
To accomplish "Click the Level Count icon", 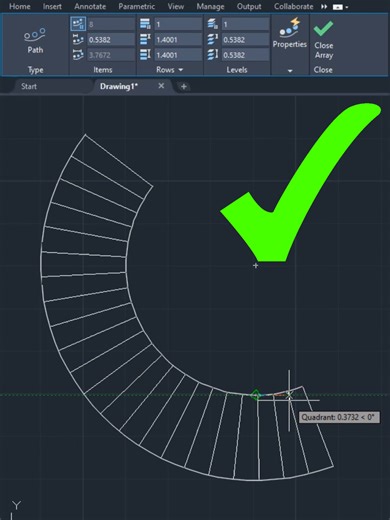I will (x=213, y=24).
